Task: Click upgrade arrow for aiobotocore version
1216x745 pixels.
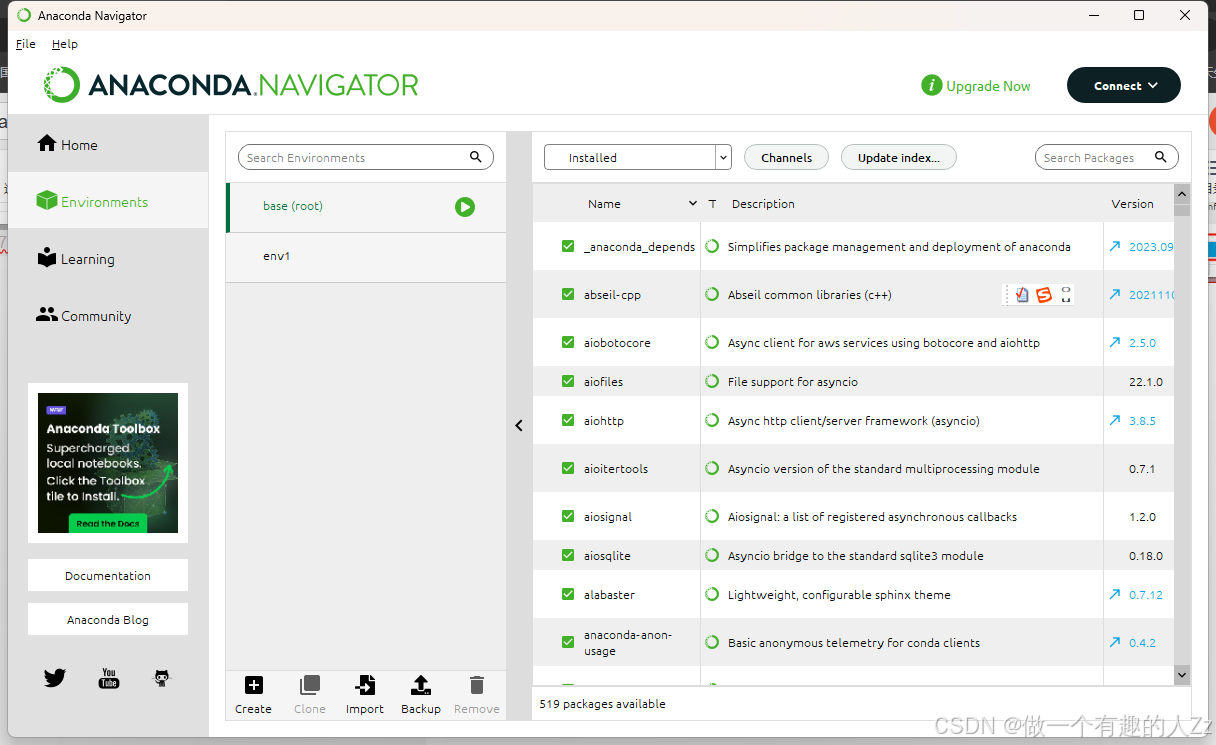Action: [1115, 342]
